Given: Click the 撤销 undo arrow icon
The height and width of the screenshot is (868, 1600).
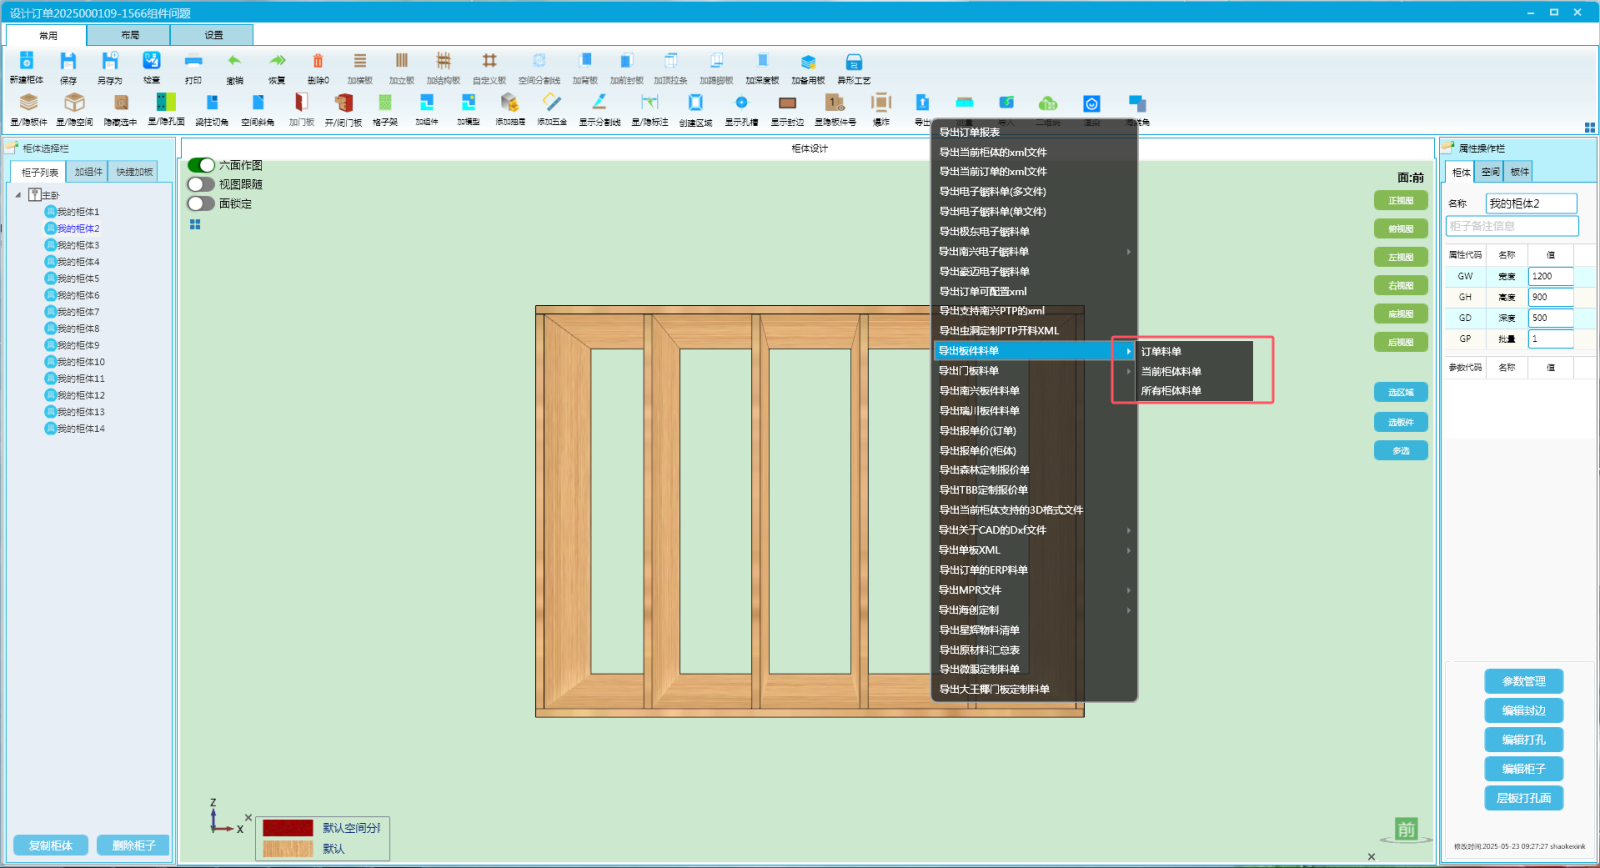Looking at the screenshot, I should [x=234, y=61].
